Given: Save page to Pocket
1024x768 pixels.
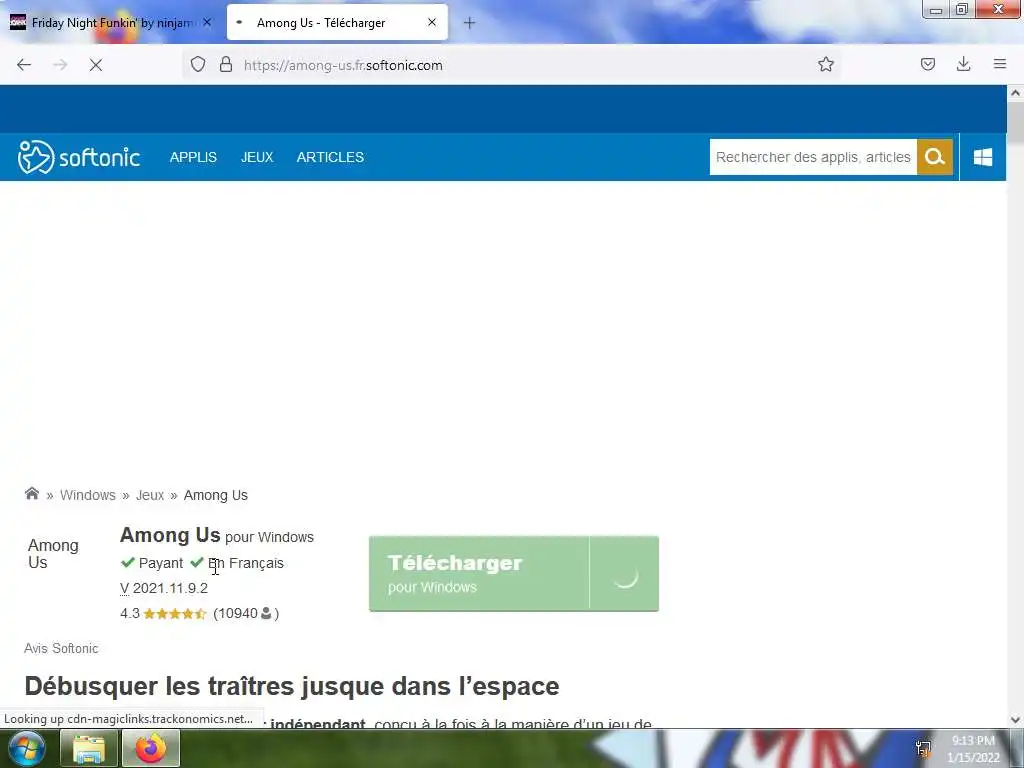Looking at the screenshot, I should pos(928,64).
